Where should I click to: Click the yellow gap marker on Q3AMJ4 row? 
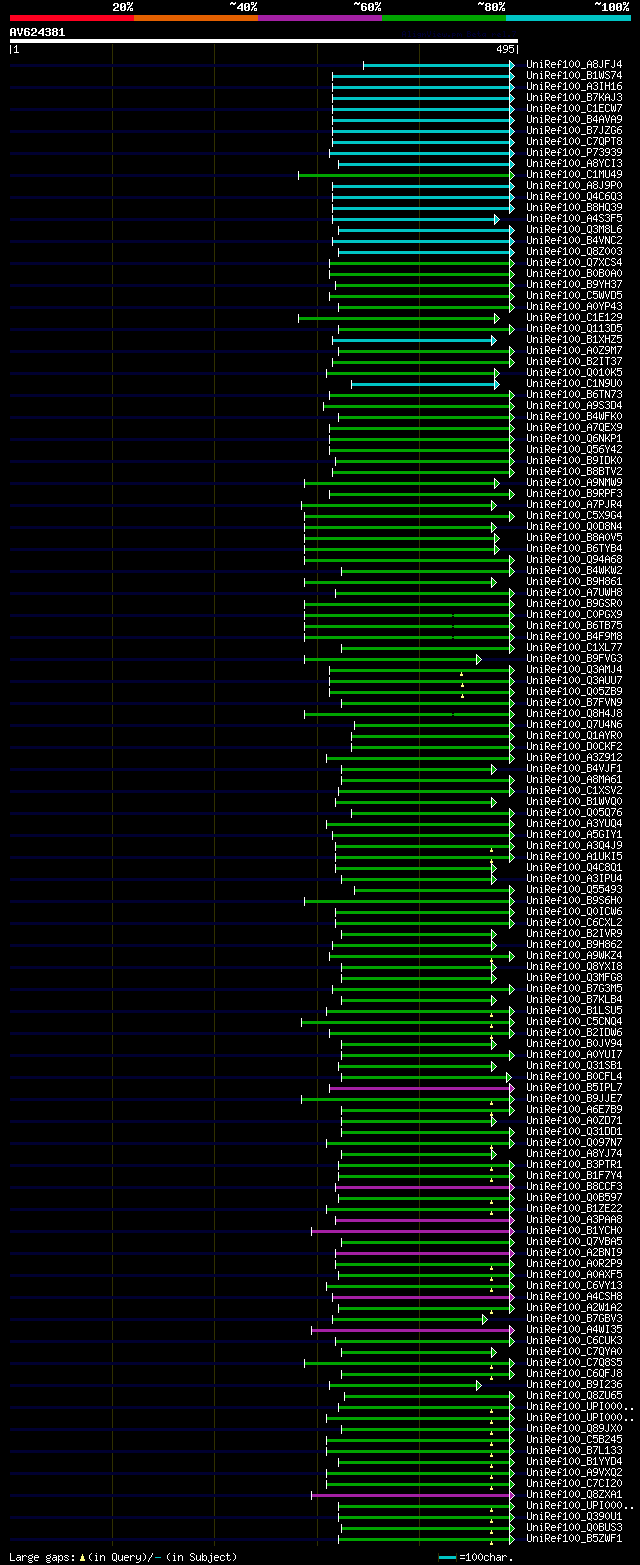462,674
